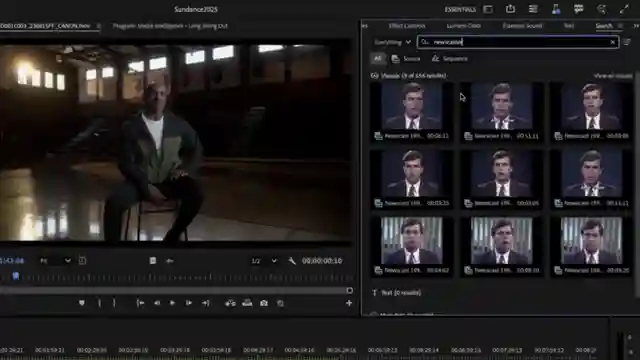Viewport: 640px width, 360px height.
Task: Add a marker with marker button
Action: 82,303
